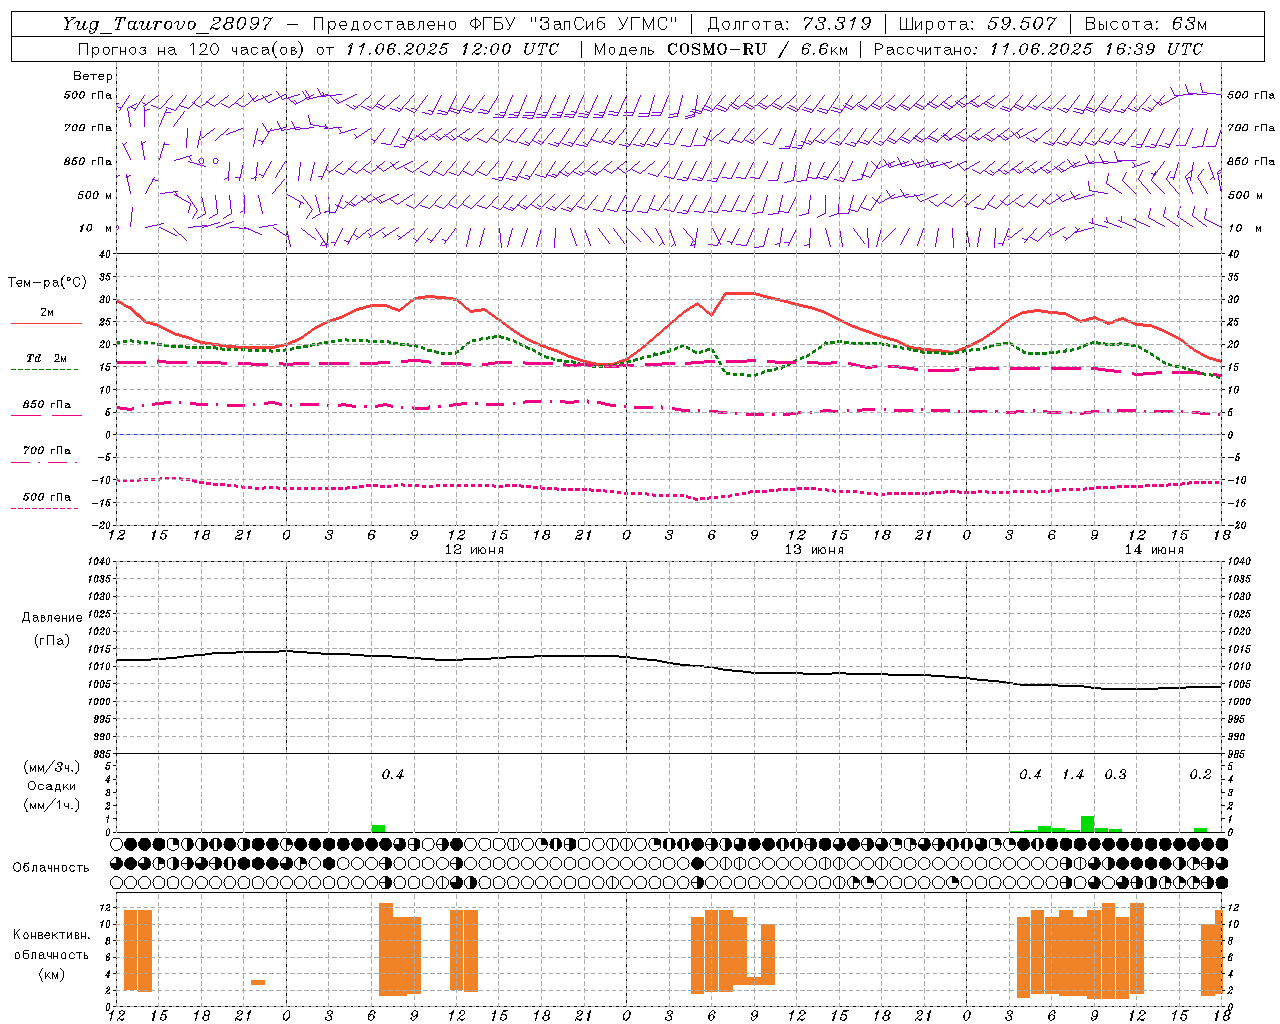Click the Облачность cloudiness label
1280x1024 pixels.
tap(51, 868)
